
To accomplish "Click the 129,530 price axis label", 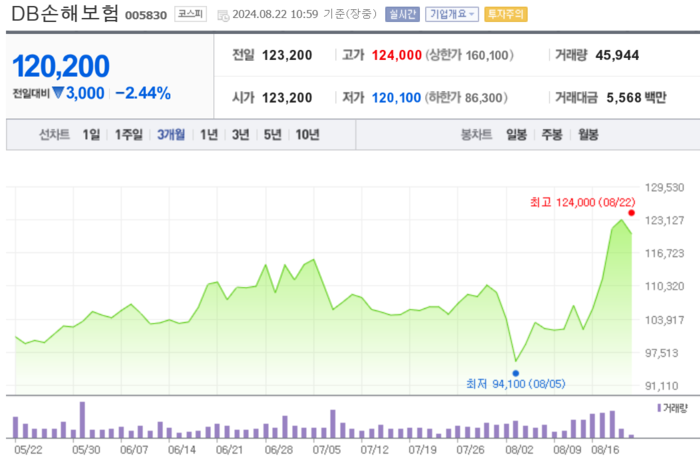I will pyautogui.click(x=664, y=187).
